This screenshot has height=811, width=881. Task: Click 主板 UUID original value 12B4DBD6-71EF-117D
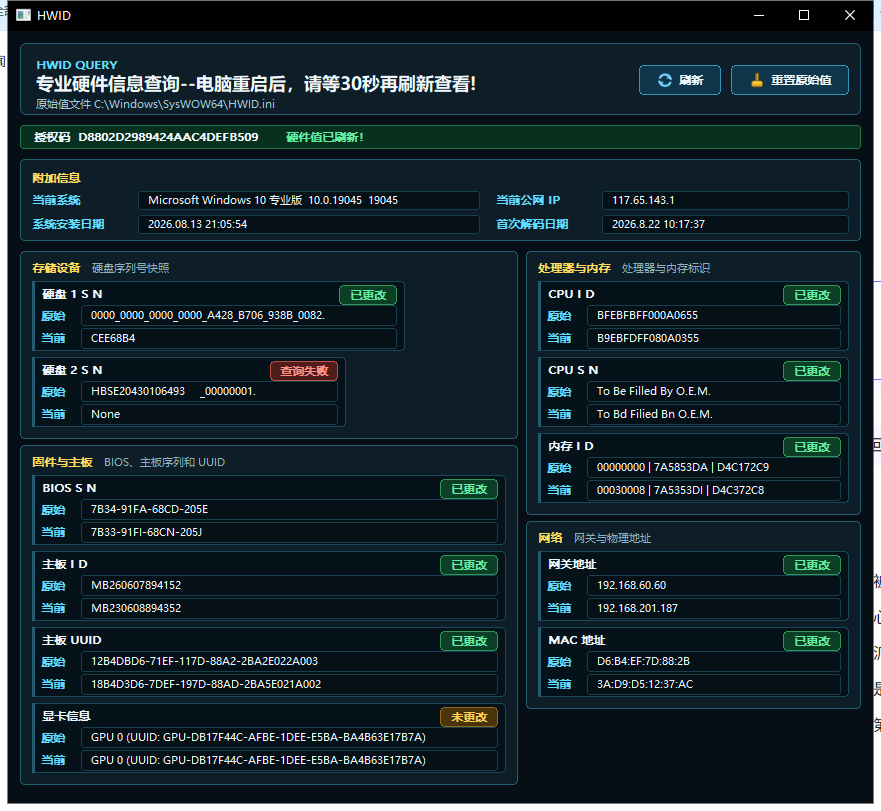[289, 661]
